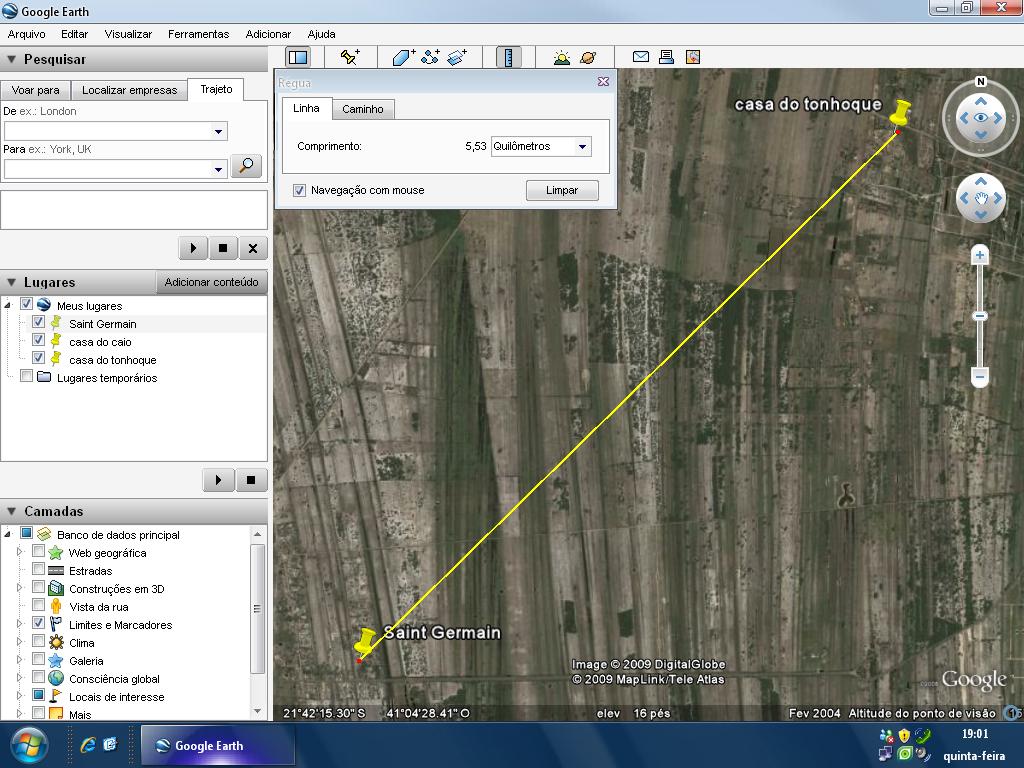Open the Ajuda menu

(x=321, y=34)
